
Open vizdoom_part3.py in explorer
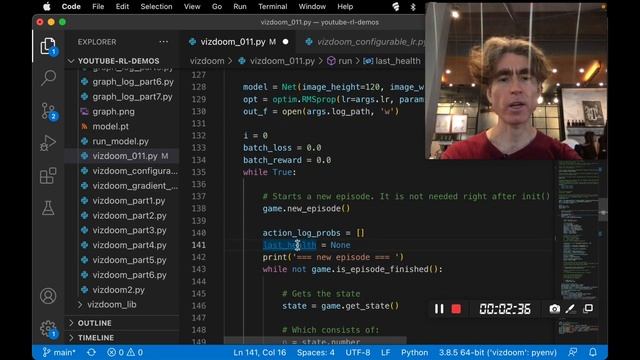click(129, 230)
